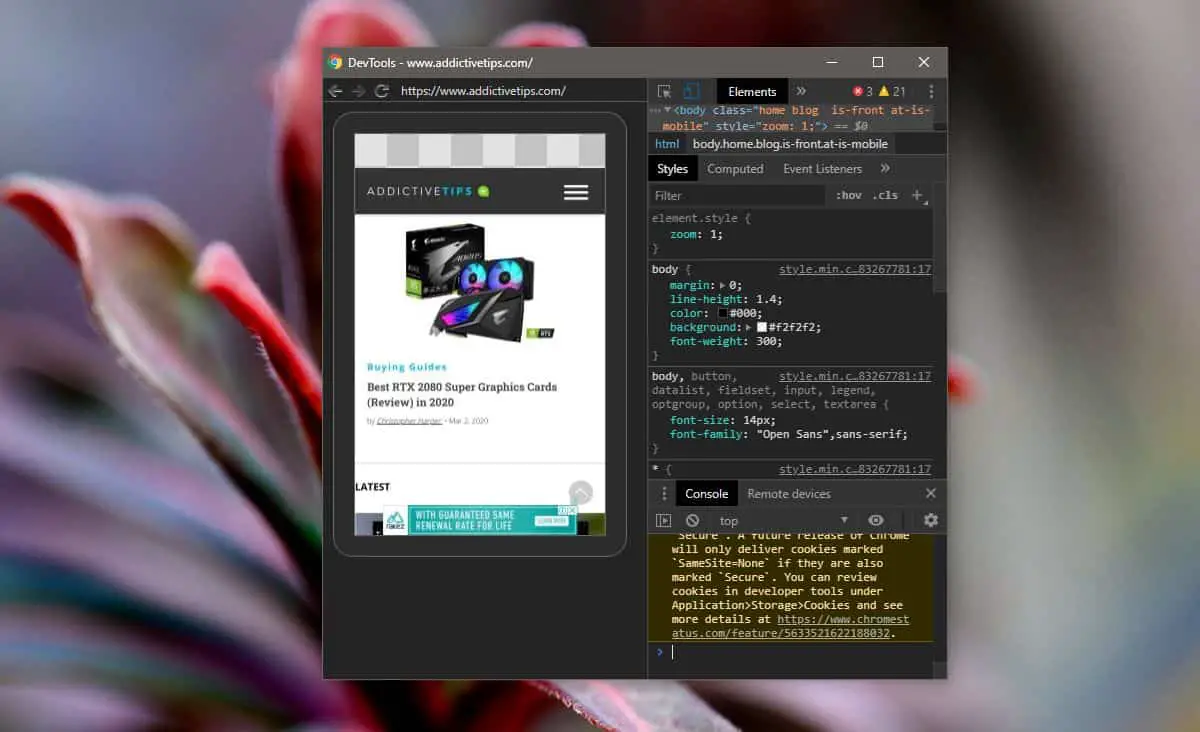Open style.min.css link for * rule
The width and height of the screenshot is (1200, 732).
855,470
